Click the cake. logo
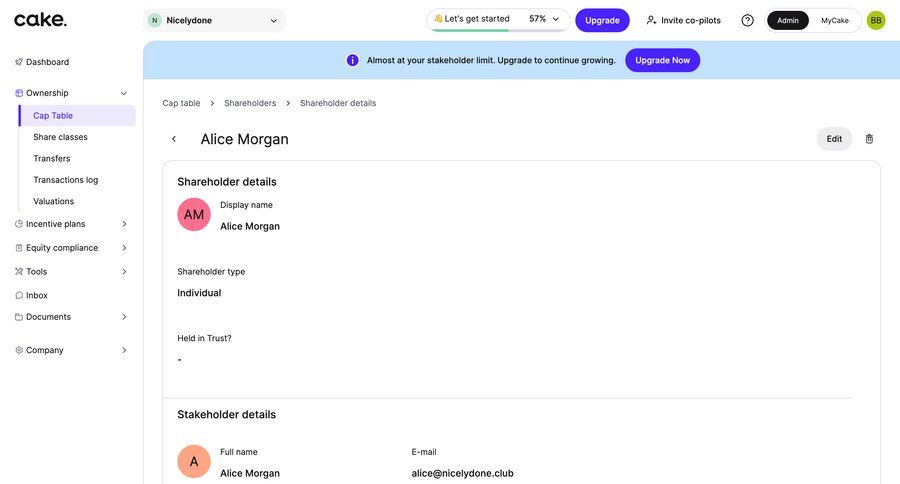Screen dimensions: 900x484 coord(40,20)
